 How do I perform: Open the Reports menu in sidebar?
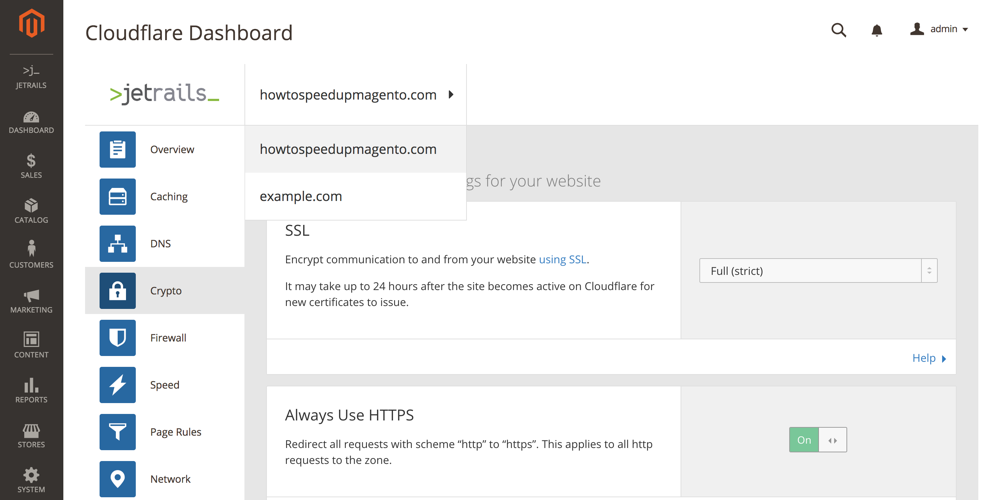pyautogui.click(x=31, y=391)
